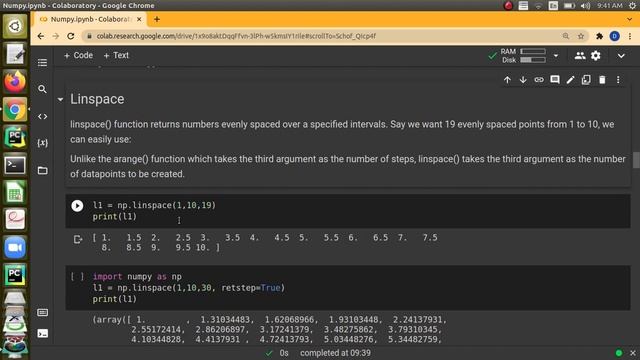Open Chrome tab search dropdown
640x360 pixels.
(629, 19)
